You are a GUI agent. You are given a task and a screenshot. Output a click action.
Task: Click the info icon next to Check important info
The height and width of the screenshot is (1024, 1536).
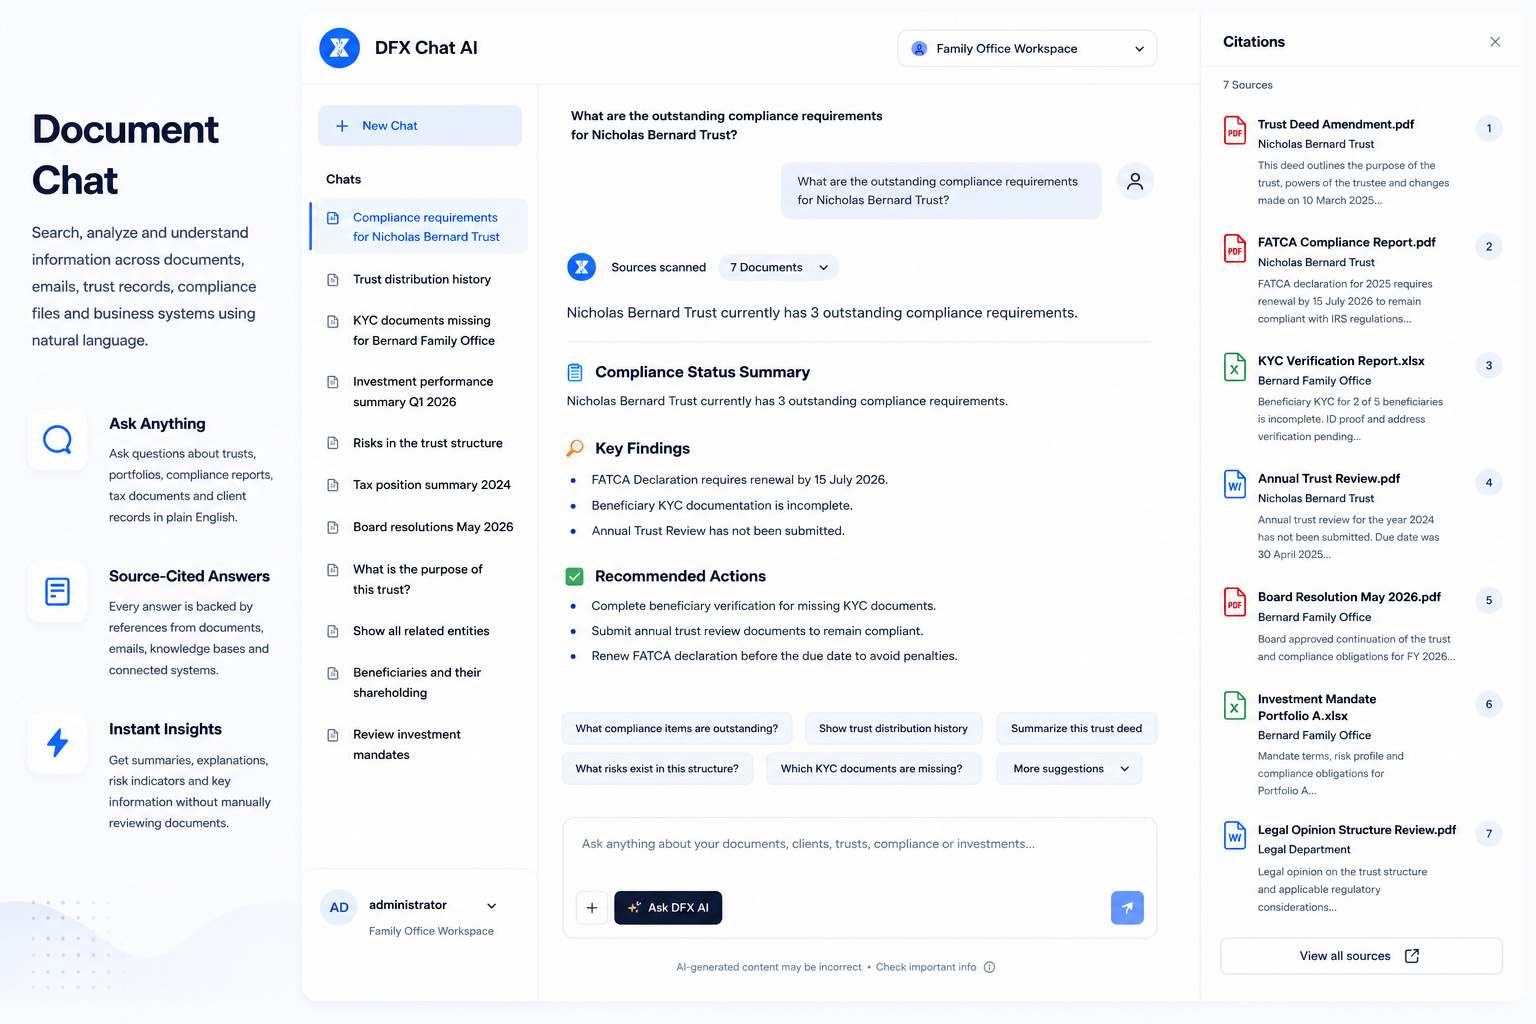tap(989, 967)
